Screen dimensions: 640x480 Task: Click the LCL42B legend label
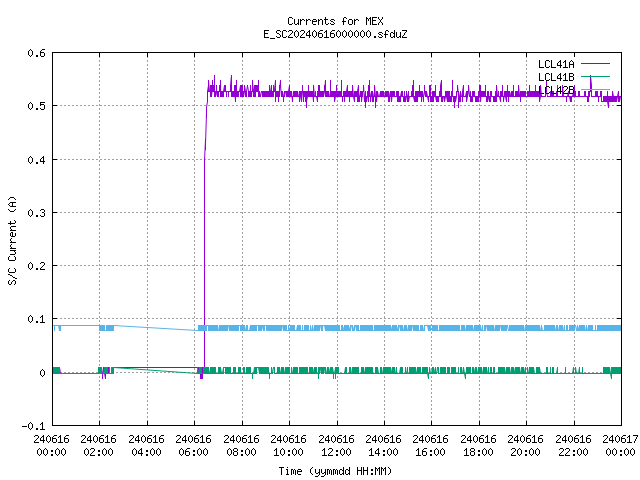556,90
